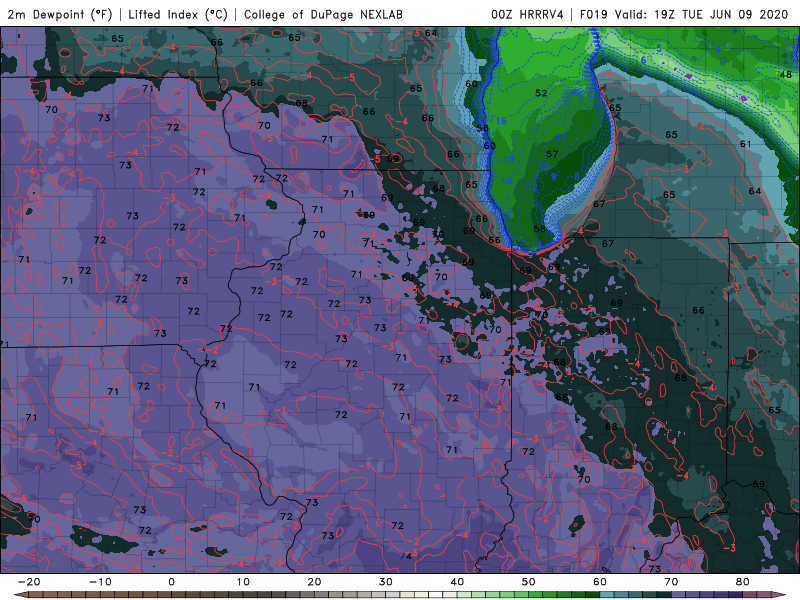Click the blue 9 lifted index label

pos(554,177)
